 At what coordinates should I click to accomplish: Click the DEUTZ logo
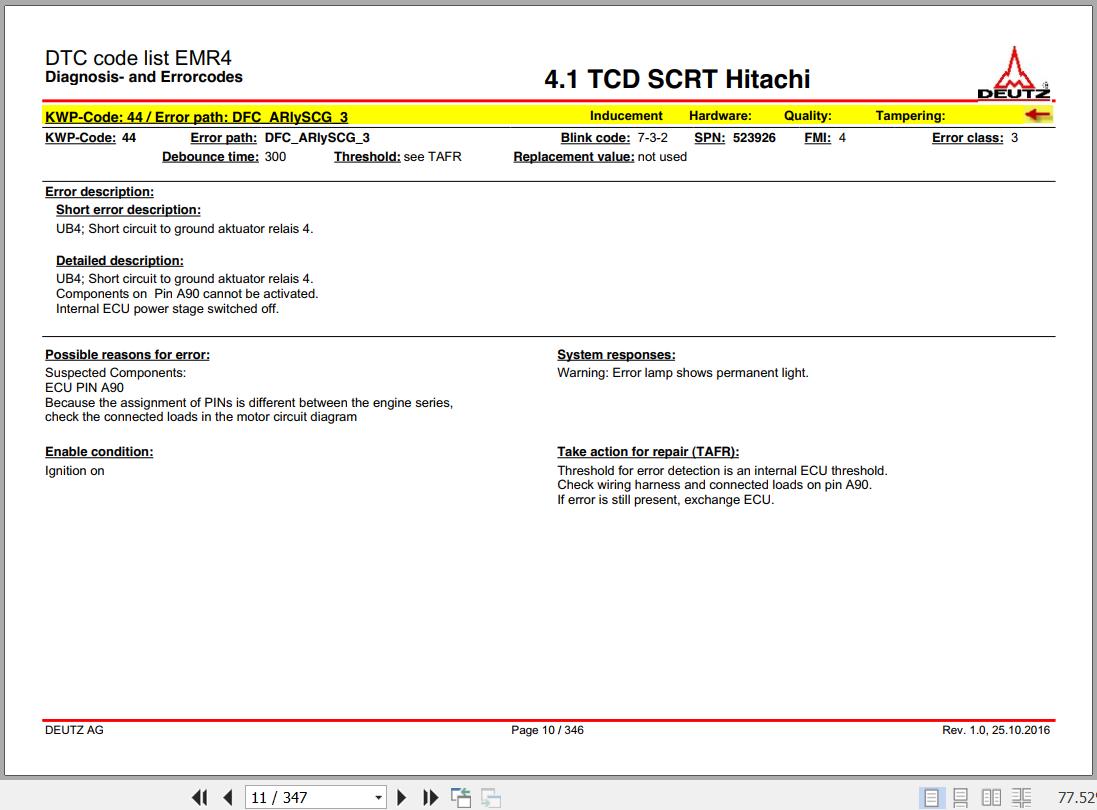pos(1014,73)
